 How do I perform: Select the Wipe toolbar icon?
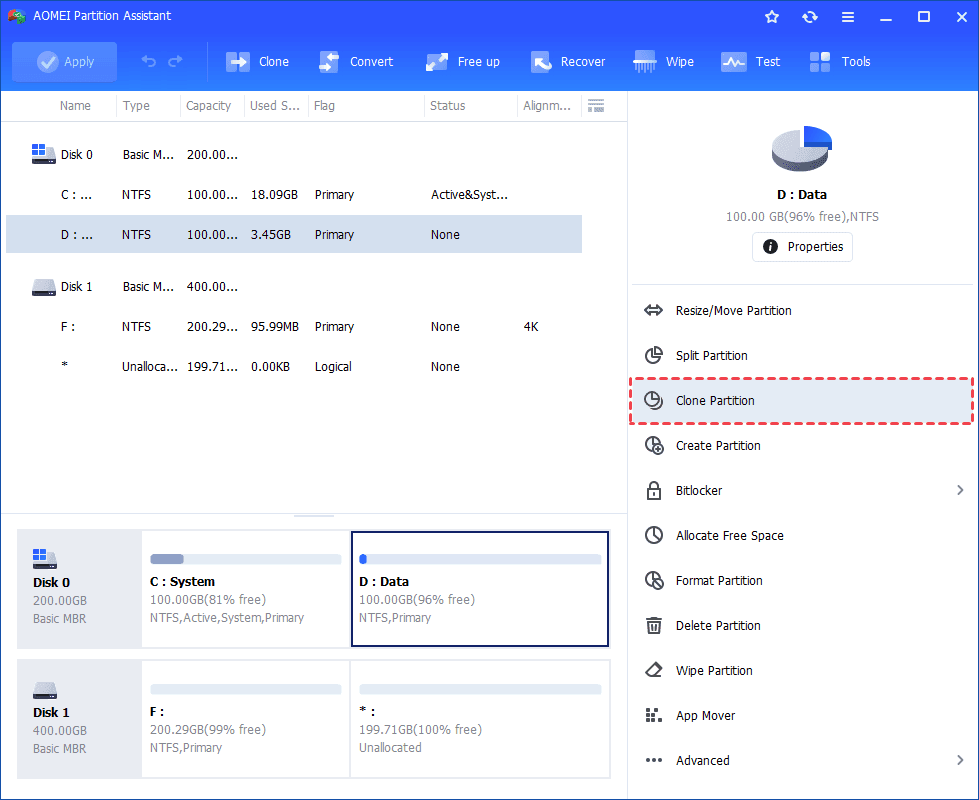tap(663, 61)
